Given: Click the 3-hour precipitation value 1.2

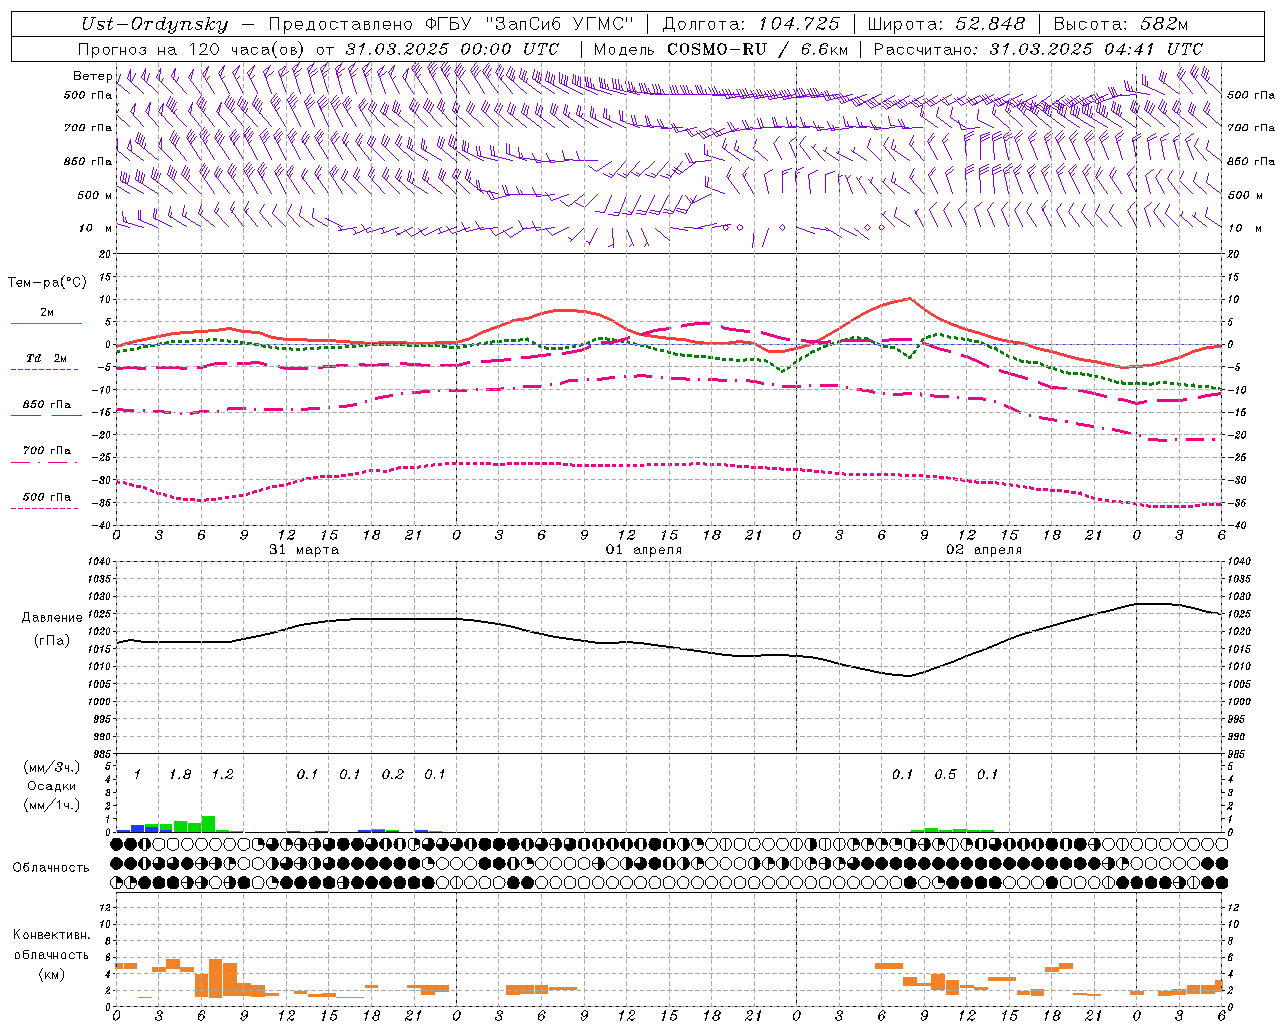Looking at the screenshot, I should (222, 775).
